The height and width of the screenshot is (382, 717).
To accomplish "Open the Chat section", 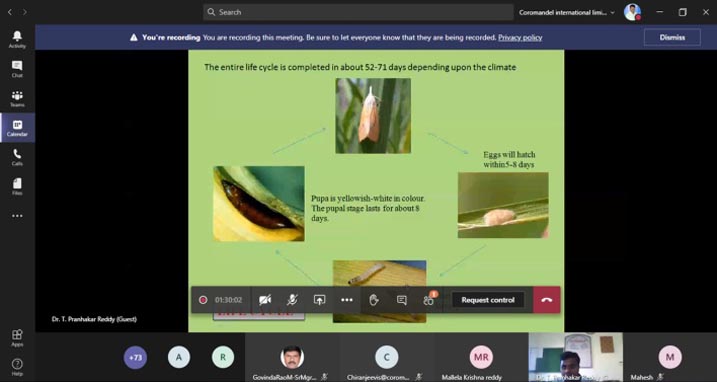I will (x=17, y=69).
